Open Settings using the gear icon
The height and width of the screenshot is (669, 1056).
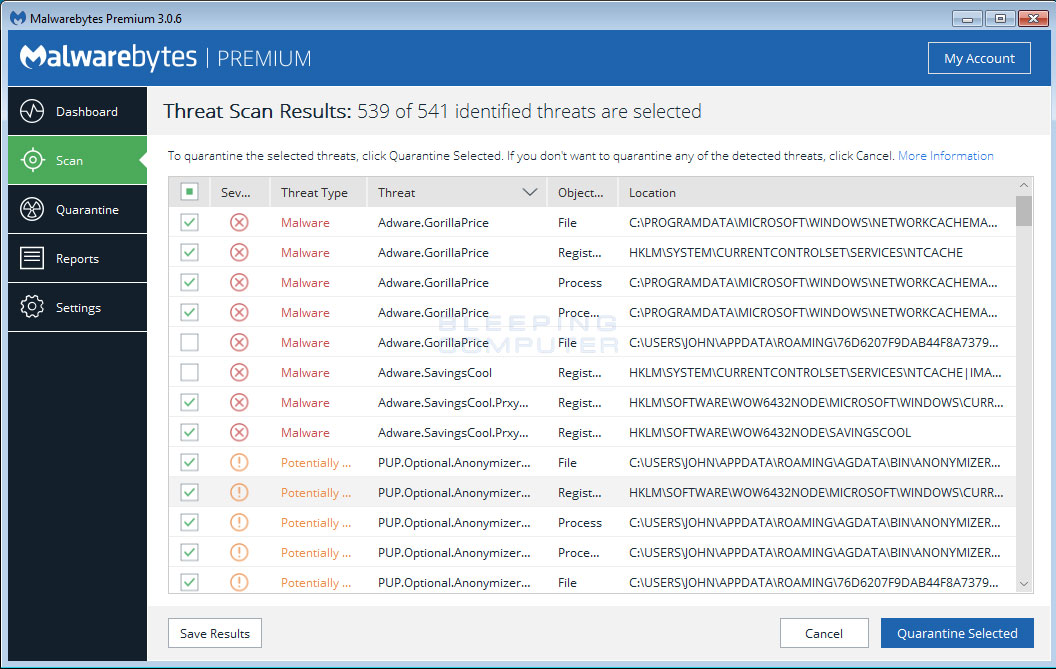(34, 307)
